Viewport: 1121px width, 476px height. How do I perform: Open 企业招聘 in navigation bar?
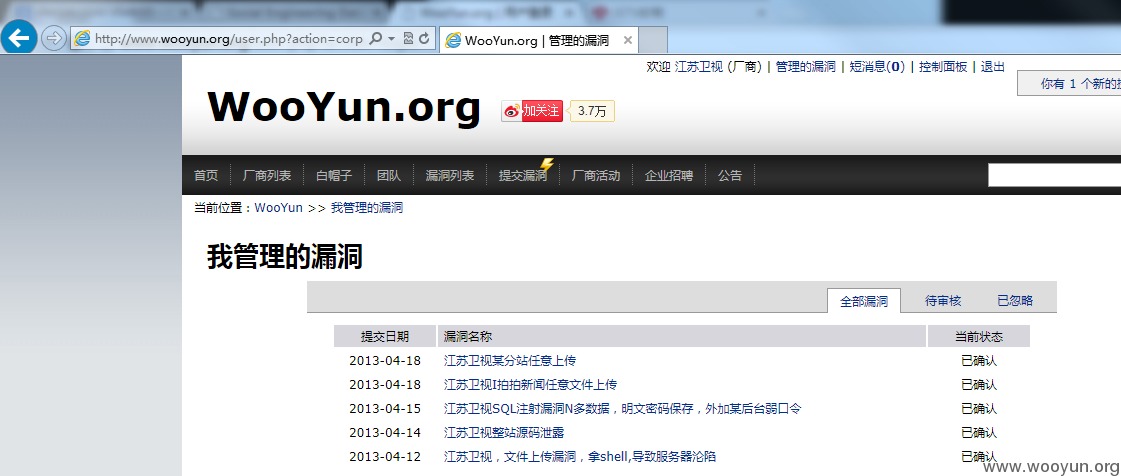tap(668, 175)
